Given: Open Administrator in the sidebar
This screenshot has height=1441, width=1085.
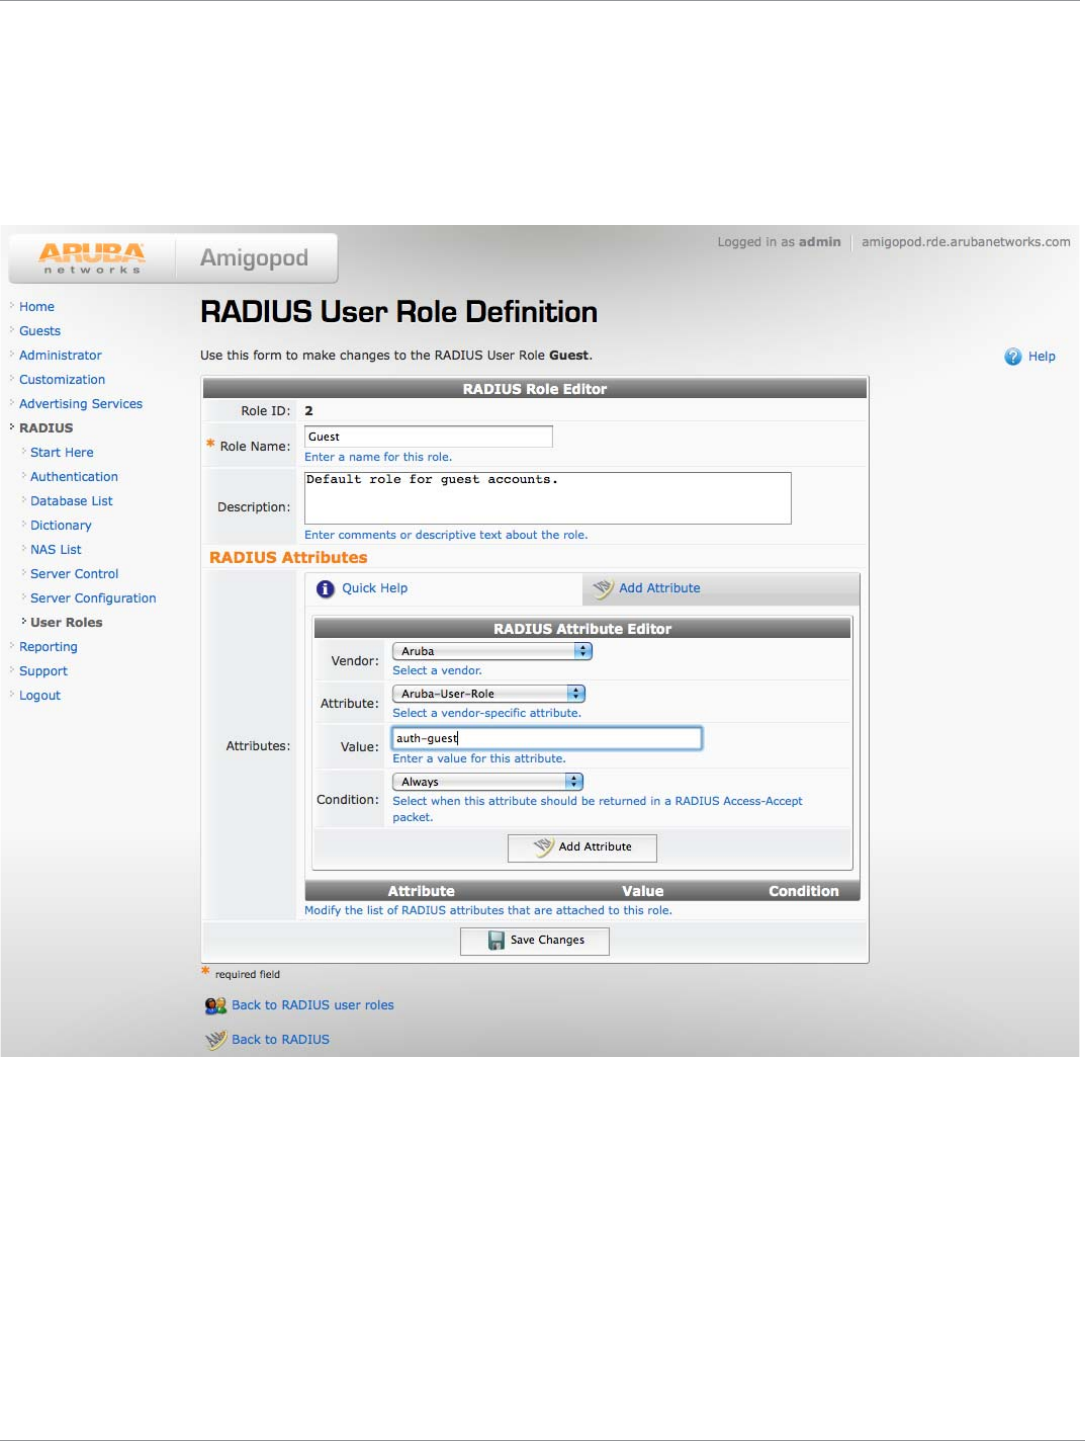Looking at the screenshot, I should [60, 355].
